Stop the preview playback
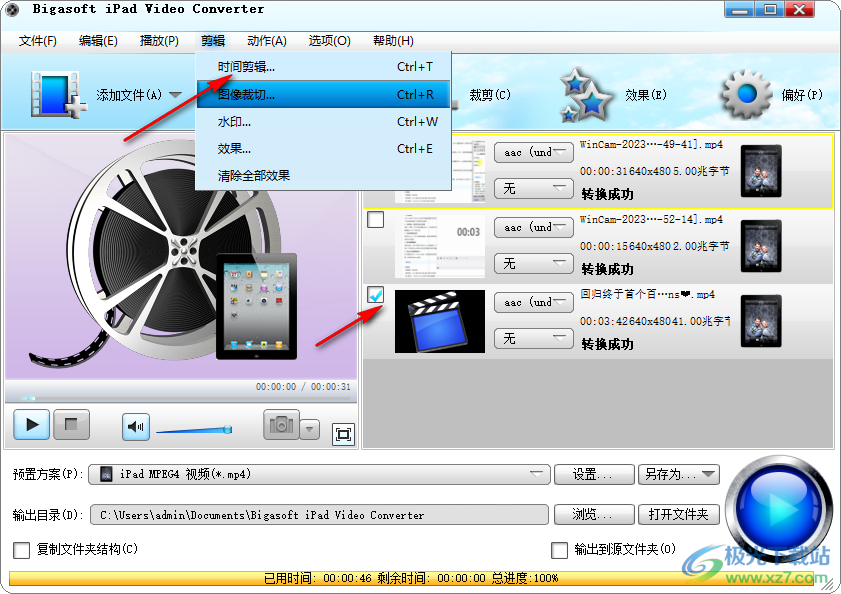The image size is (841, 594). pyautogui.click(x=71, y=425)
